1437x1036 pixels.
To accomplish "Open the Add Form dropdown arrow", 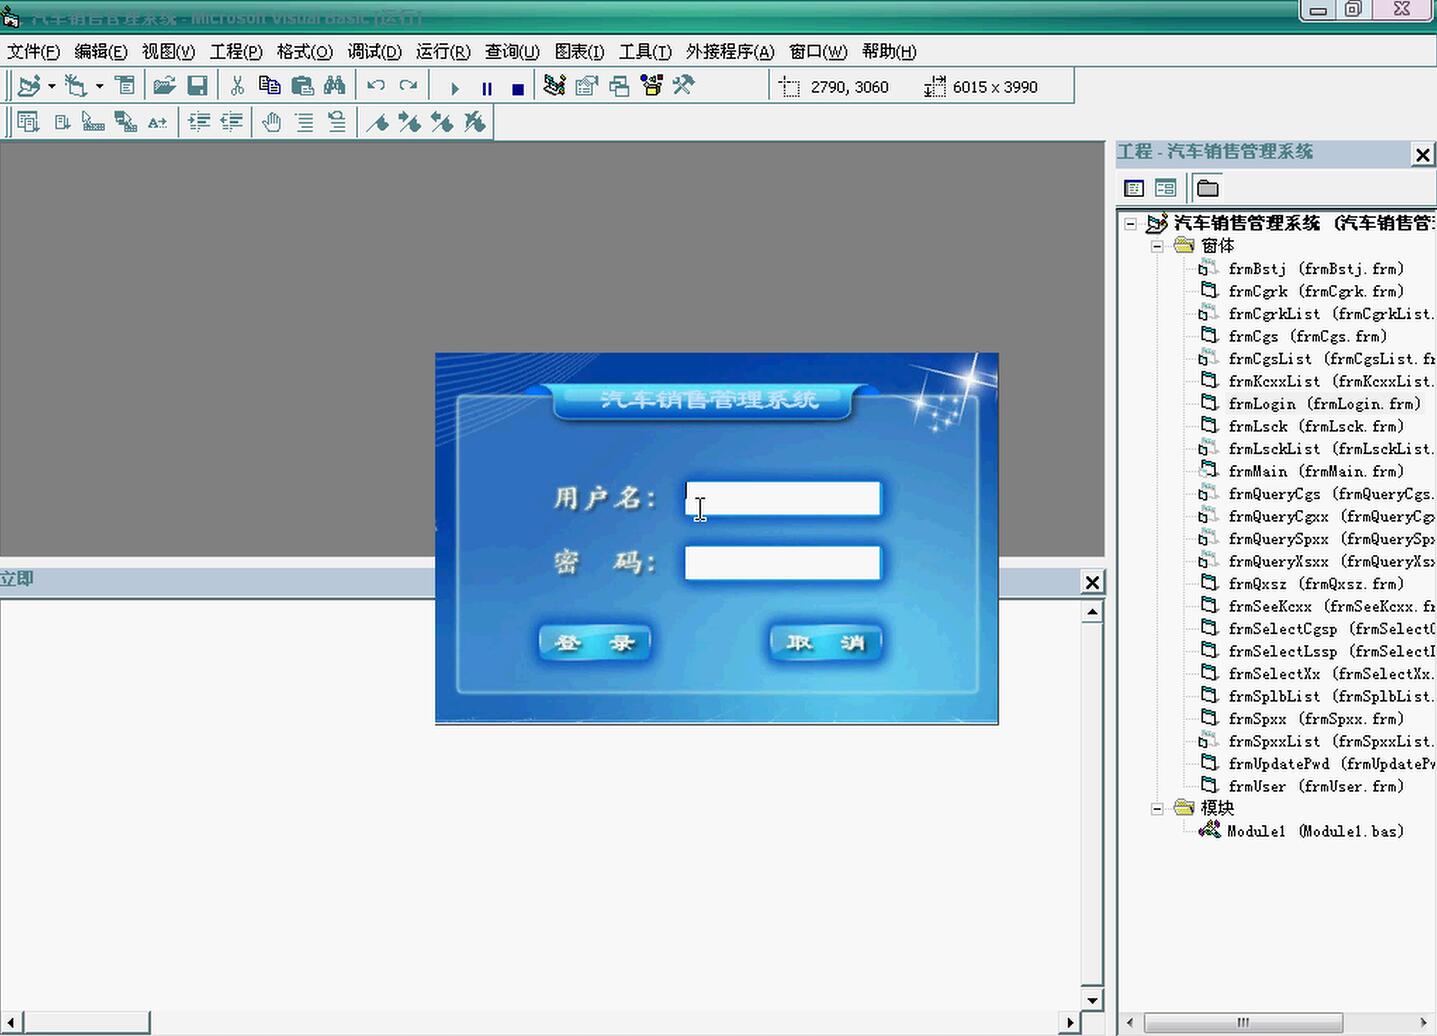I will [99, 87].
